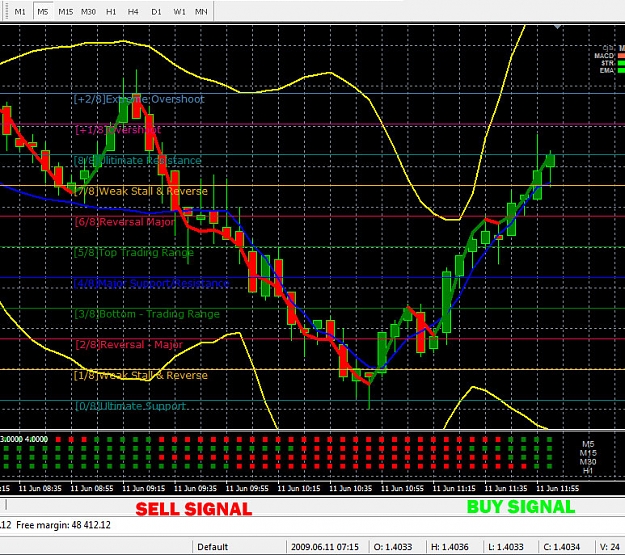
Task: Click the [5/8] Top Trading Range label
Action: (134, 252)
